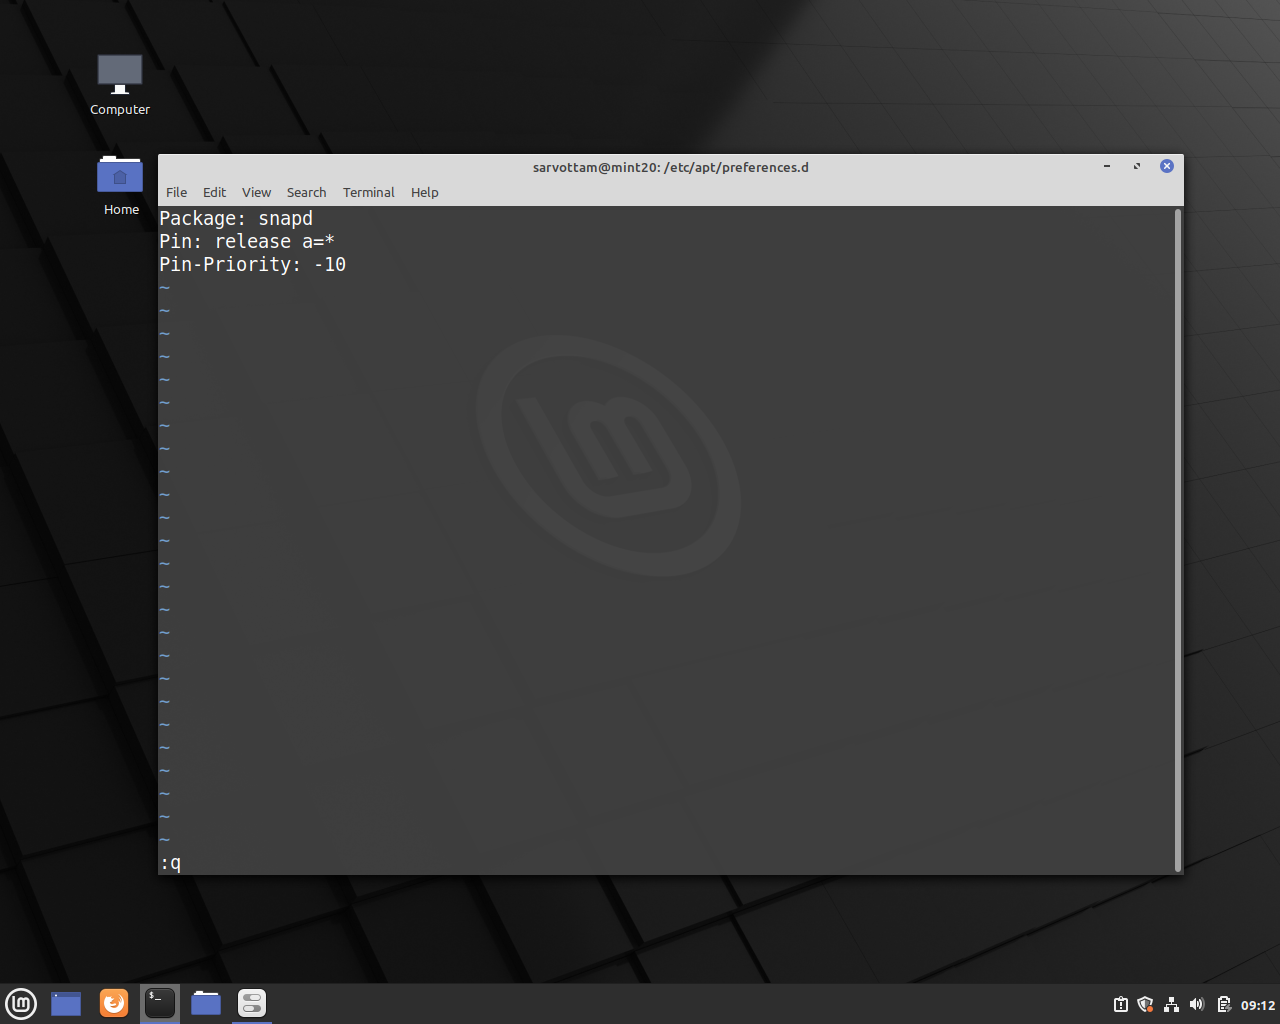Image resolution: width=1280 pixels, height=1024 pixels.
Task: Select the Terminal in the taskbar
Action: click(159, 1003)
